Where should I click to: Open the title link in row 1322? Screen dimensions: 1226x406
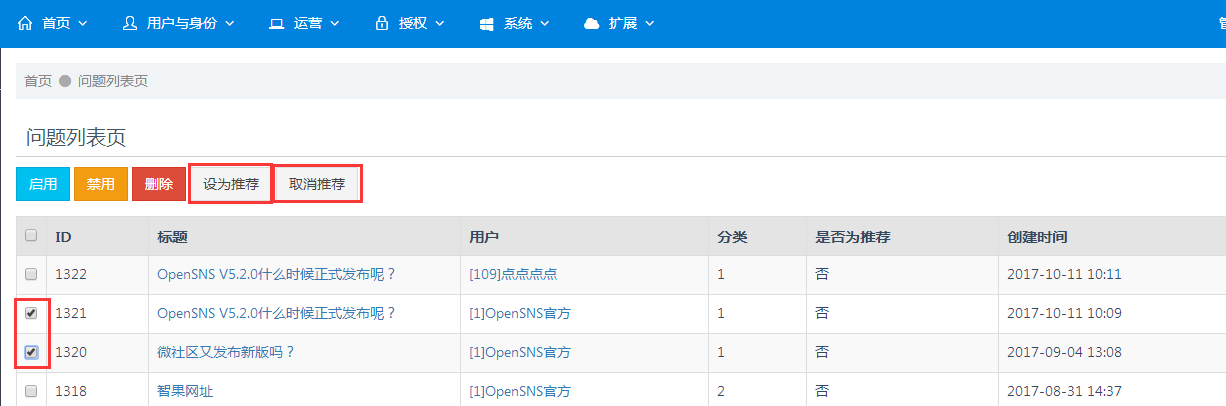pyautogui.click(x=277, y=274)
